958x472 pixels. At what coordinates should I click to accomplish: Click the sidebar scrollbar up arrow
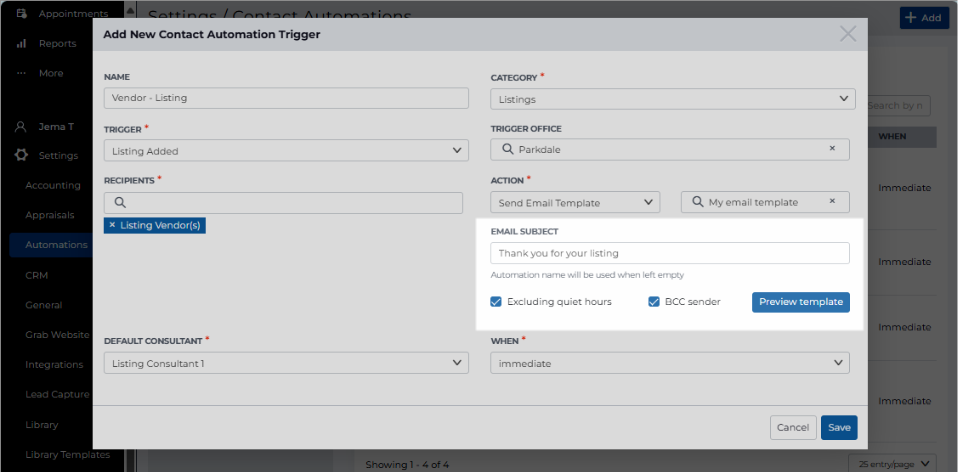click(x=130, y=10)
